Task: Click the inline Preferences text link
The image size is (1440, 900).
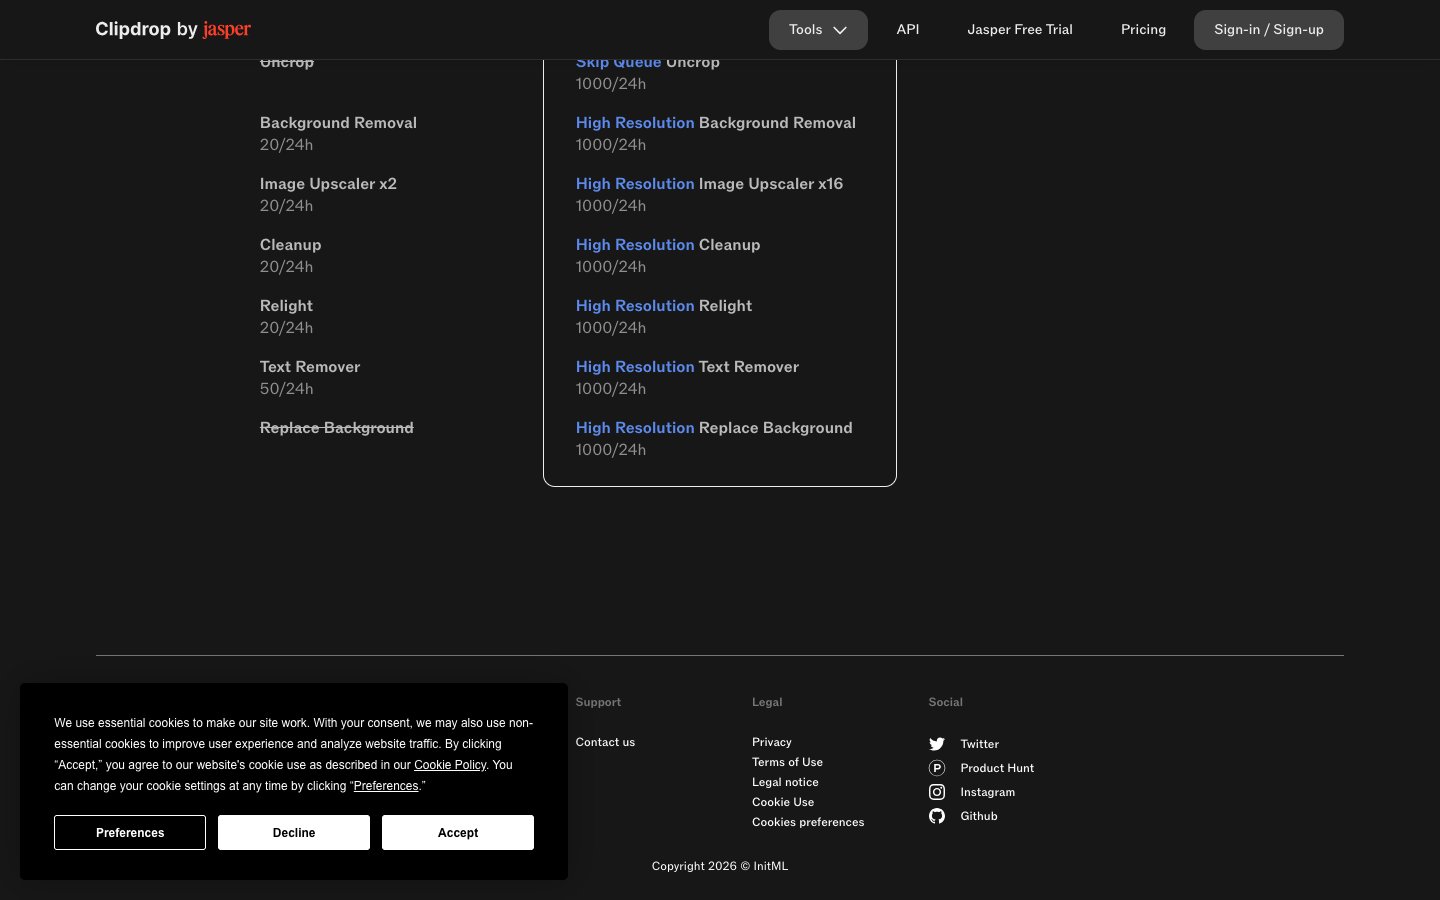Action: (386, 786)
